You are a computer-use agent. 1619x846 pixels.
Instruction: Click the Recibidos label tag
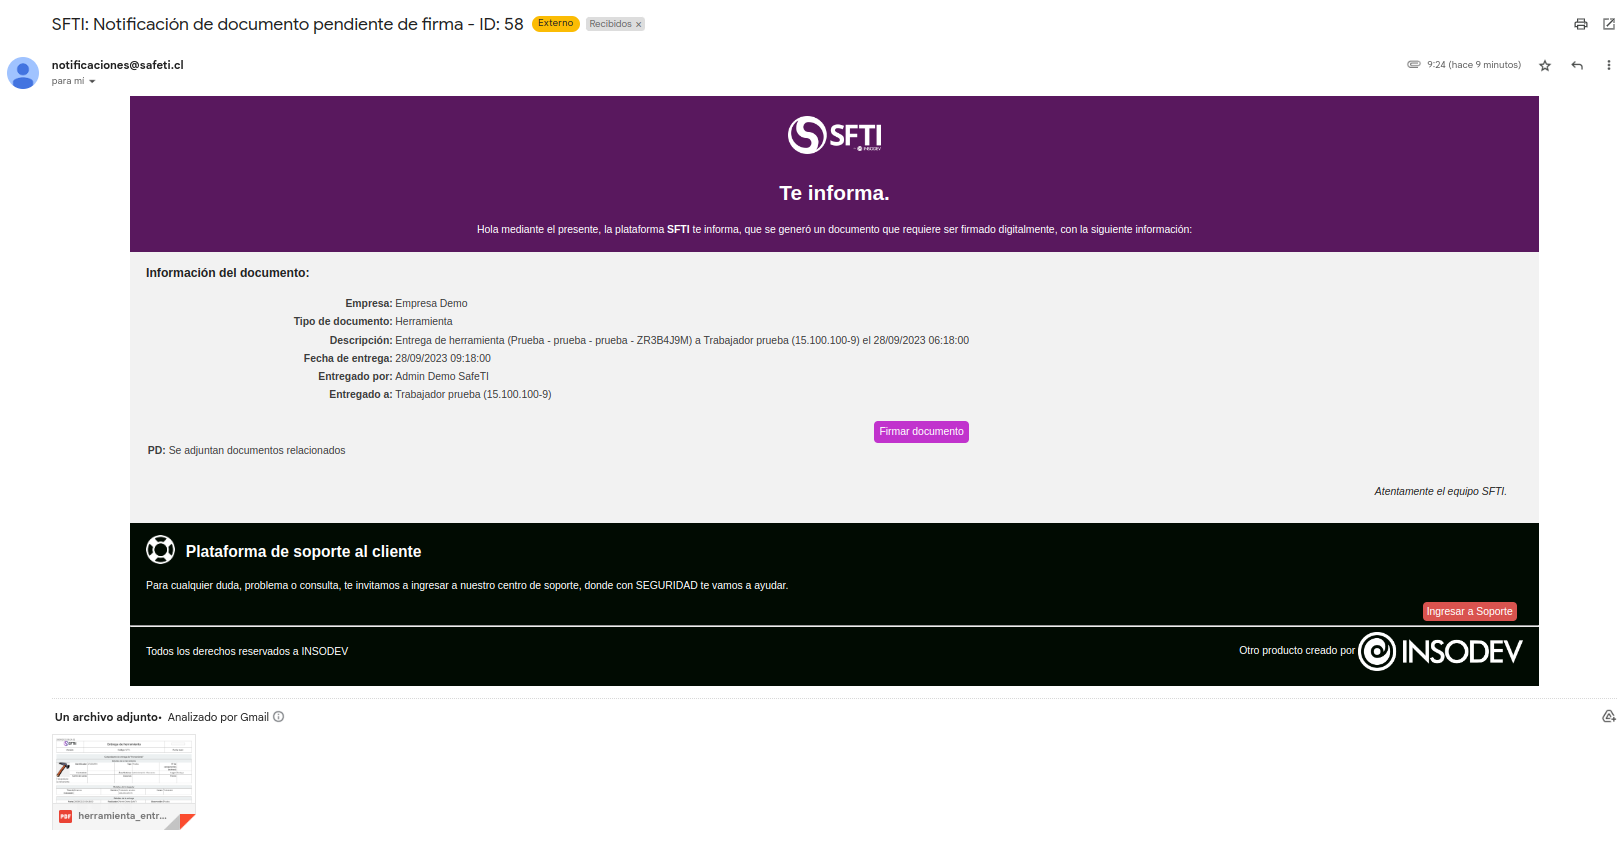click(x=610, y=24)
